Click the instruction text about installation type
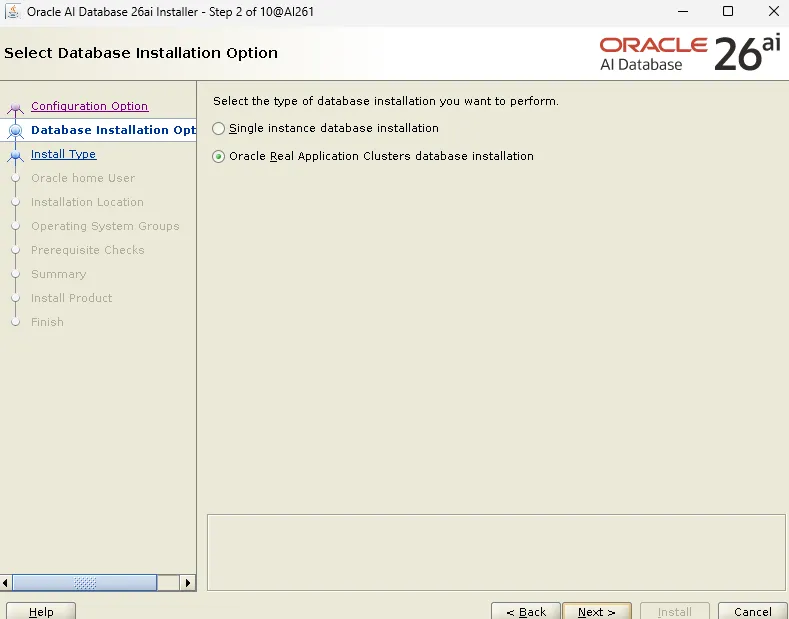The width and height of the screenshot is (789, 619). click(x=386, y=101)
